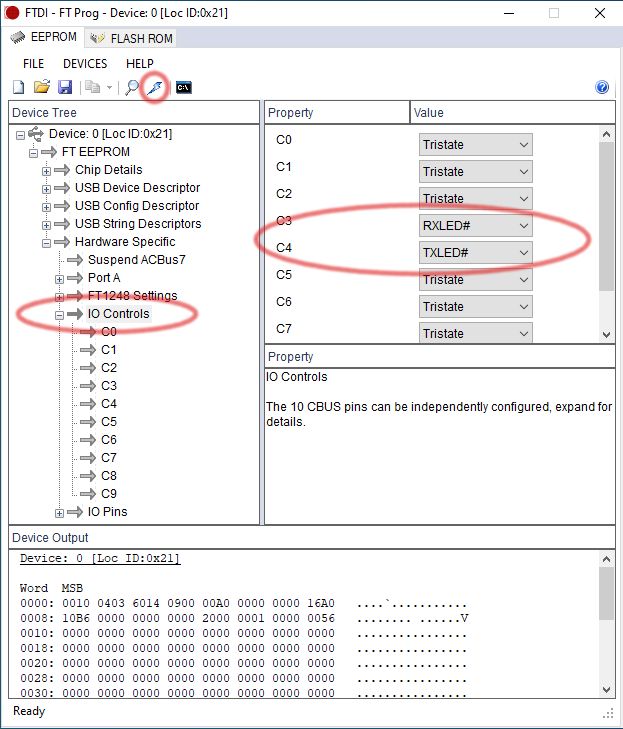The image size is (623, 729).
Task: Collapse the Hardware Specific node
Action: tap(46, 243)
